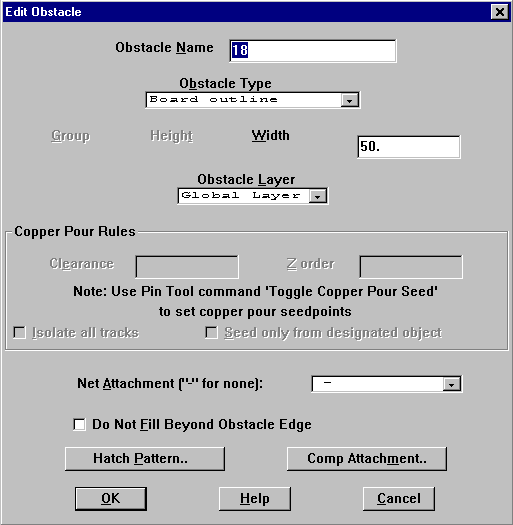Toggle Isolate all tracks checkbox
The image size is (513, 525).
(x=19, y=333)
